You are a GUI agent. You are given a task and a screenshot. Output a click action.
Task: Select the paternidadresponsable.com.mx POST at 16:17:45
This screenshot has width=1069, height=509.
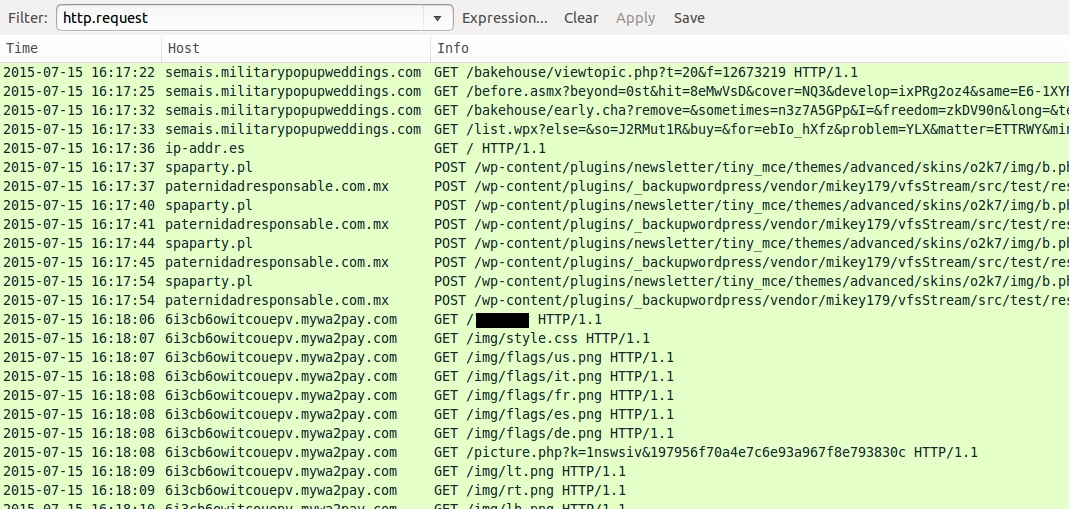point(500,262)
